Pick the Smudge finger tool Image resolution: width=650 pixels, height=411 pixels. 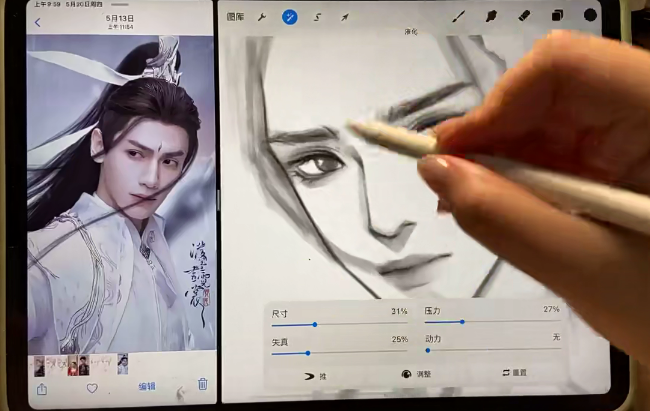click(491, 16)
